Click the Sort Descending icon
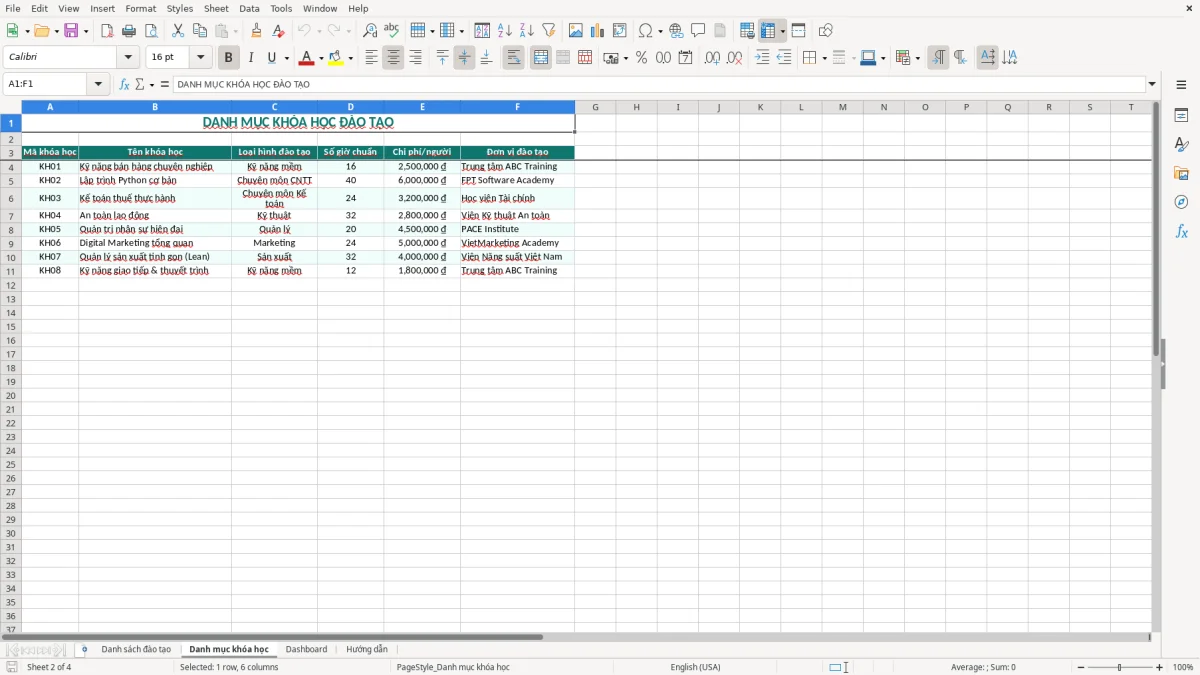Image resolution: width=1200 pixels, height=675 pixels. (x=527, y=31)
